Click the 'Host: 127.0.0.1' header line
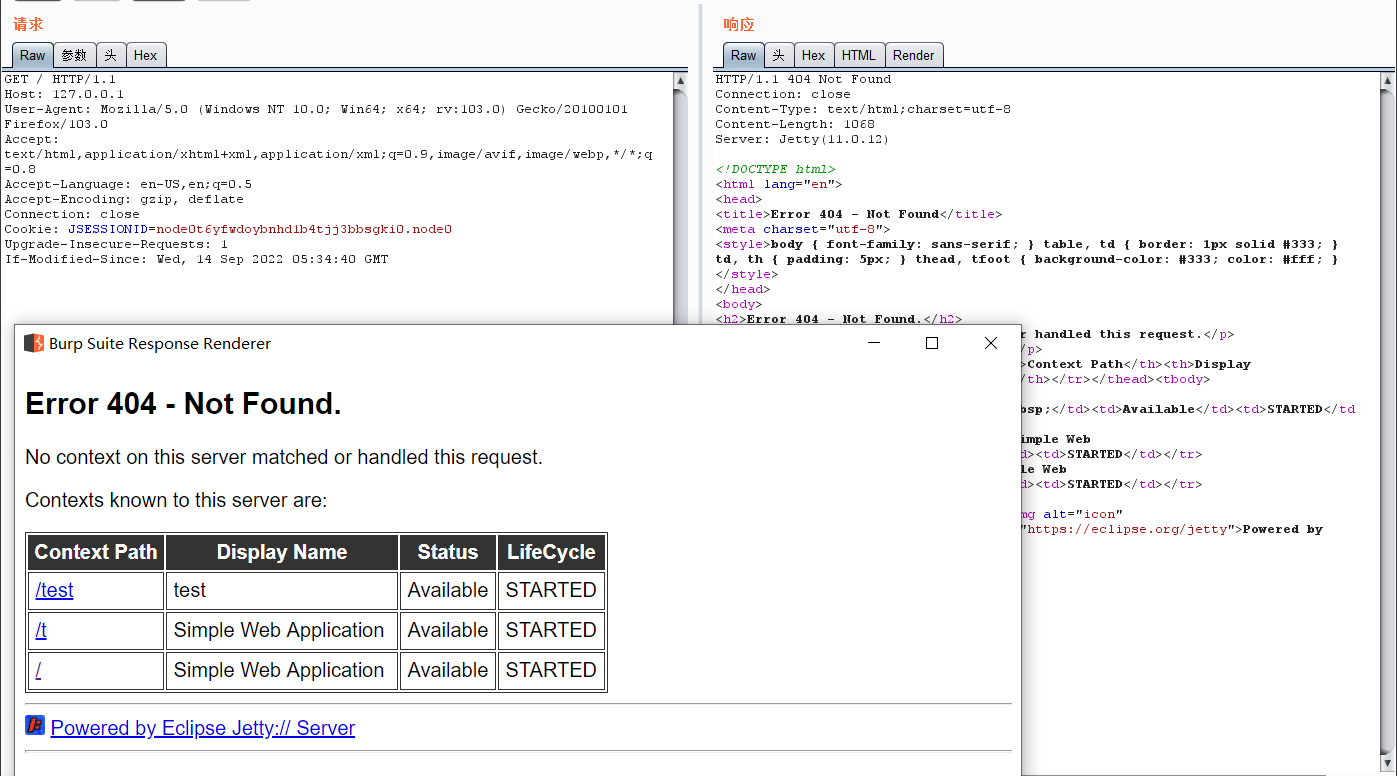The width and height of the screenshot is (1397, 776). point(64,94)
